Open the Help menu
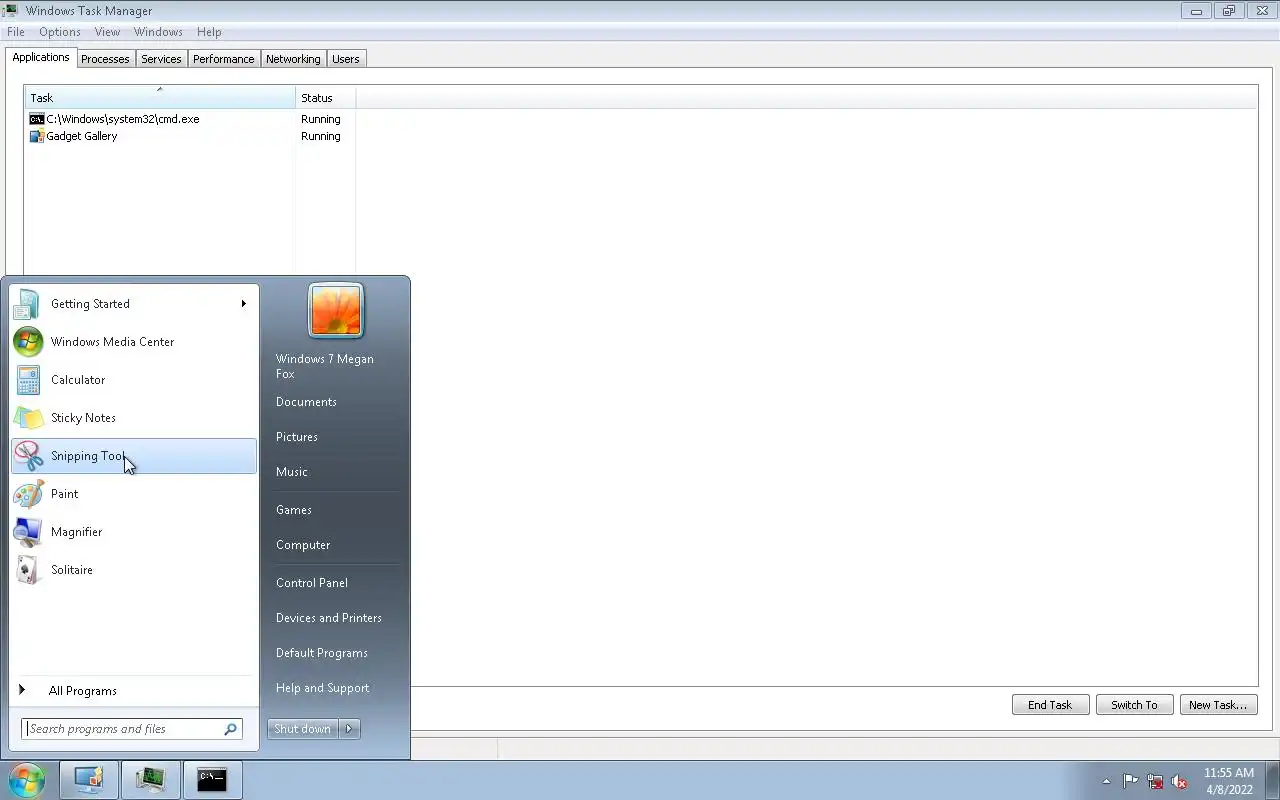The image size is (1280, 800). pyautogui.click(x=209, y=32)
